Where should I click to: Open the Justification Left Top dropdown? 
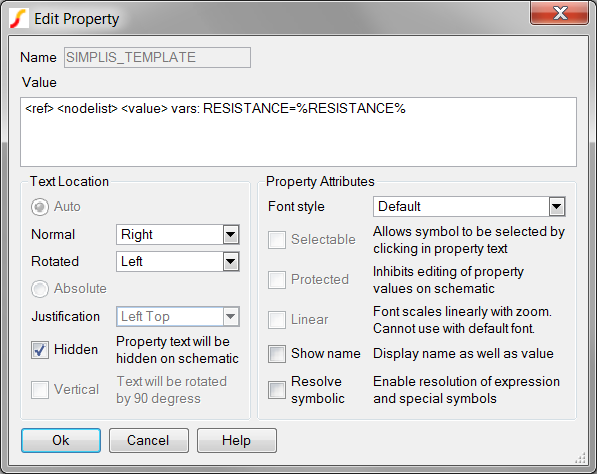coord(178,316)
